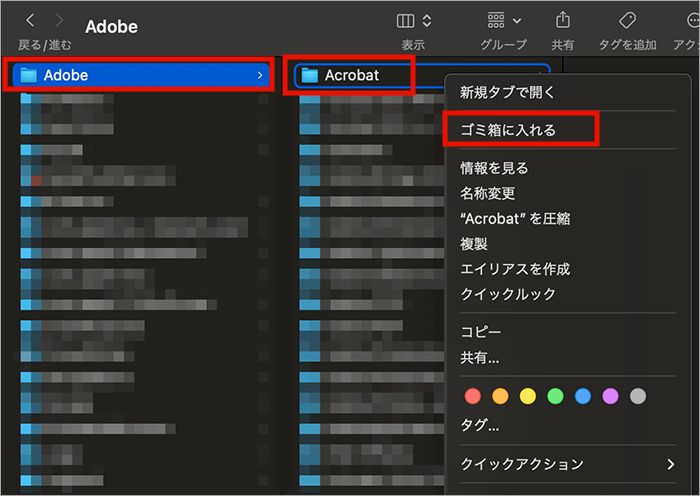Click the folder icon of Adobe row
700x496 pixels.
29,75
